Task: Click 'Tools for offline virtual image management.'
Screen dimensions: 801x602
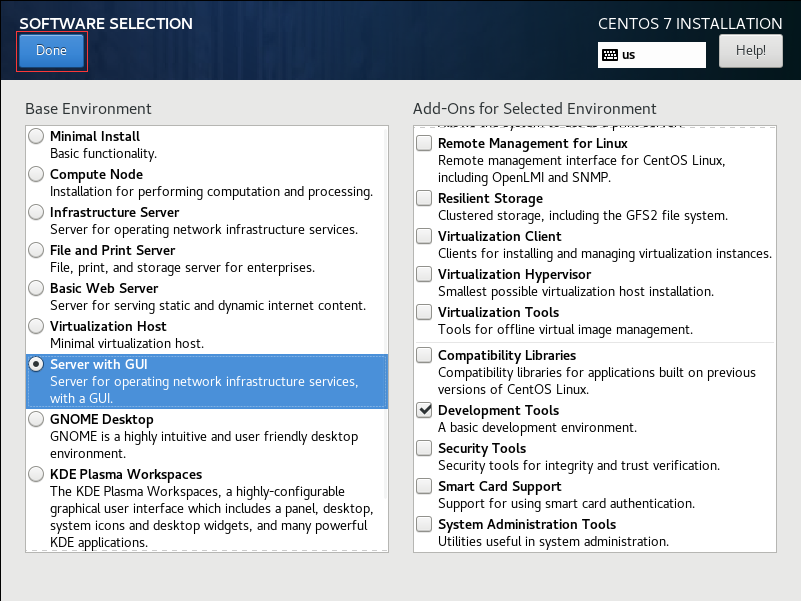Action: click(x=566, y=330)
